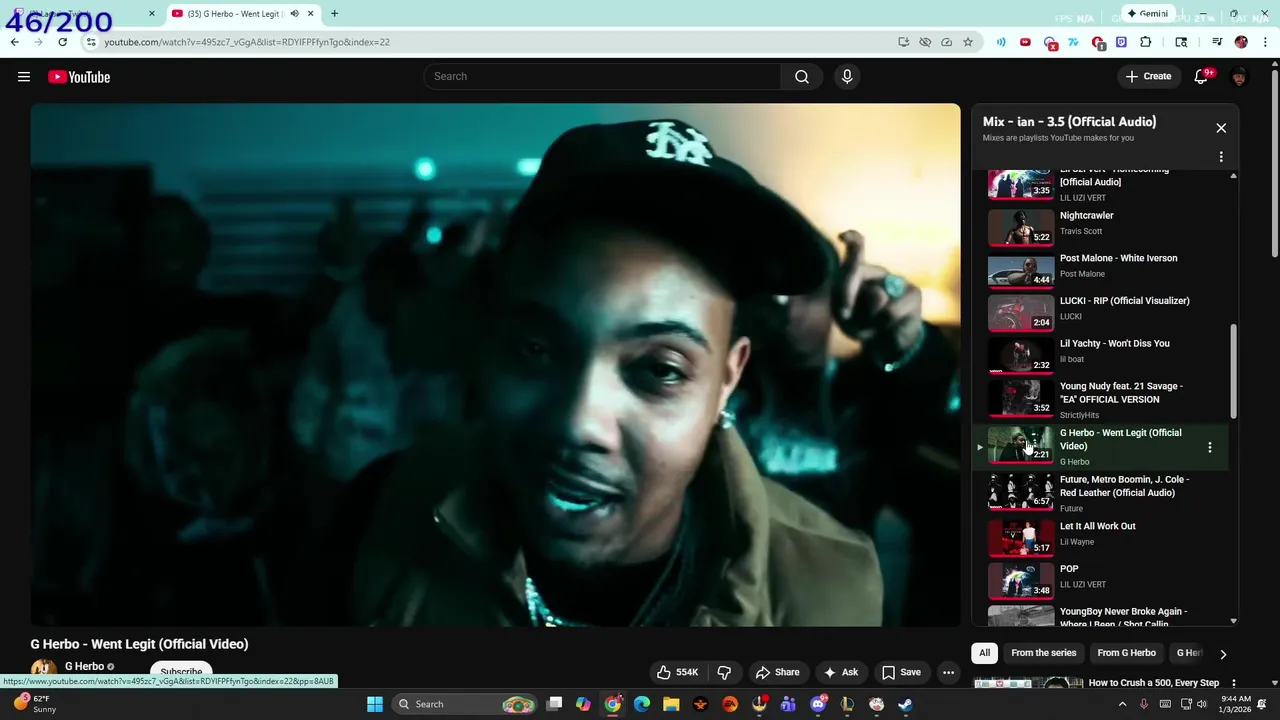1280x720 pixels.
Task: Open Microsoft Edge from taskbar
Action: (642, 704)
